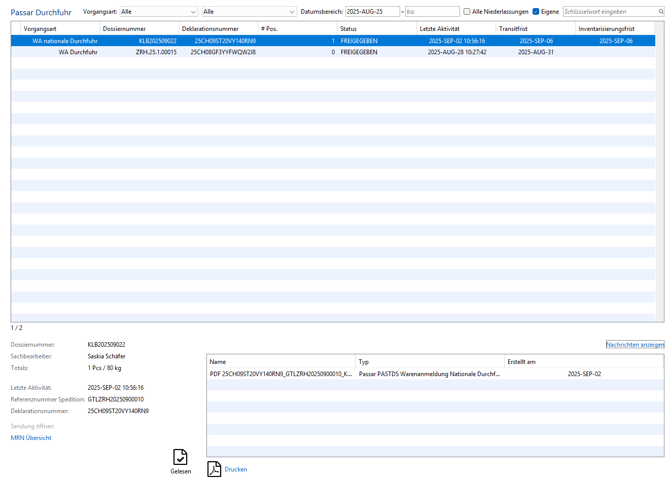
Task: Select the WA nationale Durchfuhr row
Action: point(333,41)
